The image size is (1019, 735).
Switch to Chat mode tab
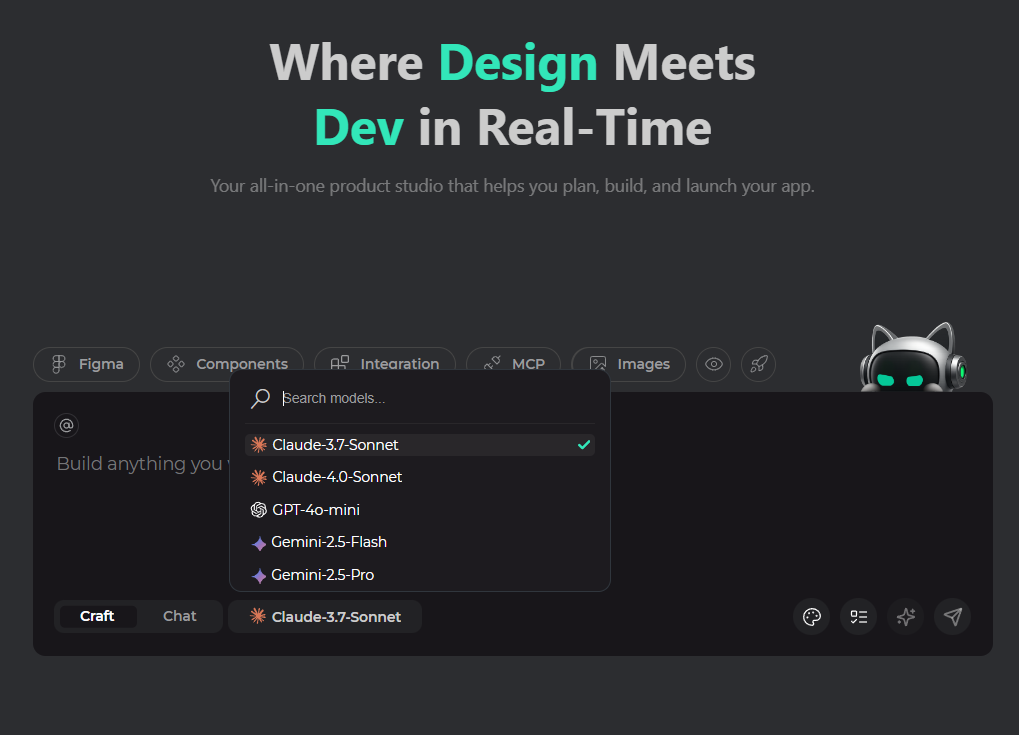179,616
